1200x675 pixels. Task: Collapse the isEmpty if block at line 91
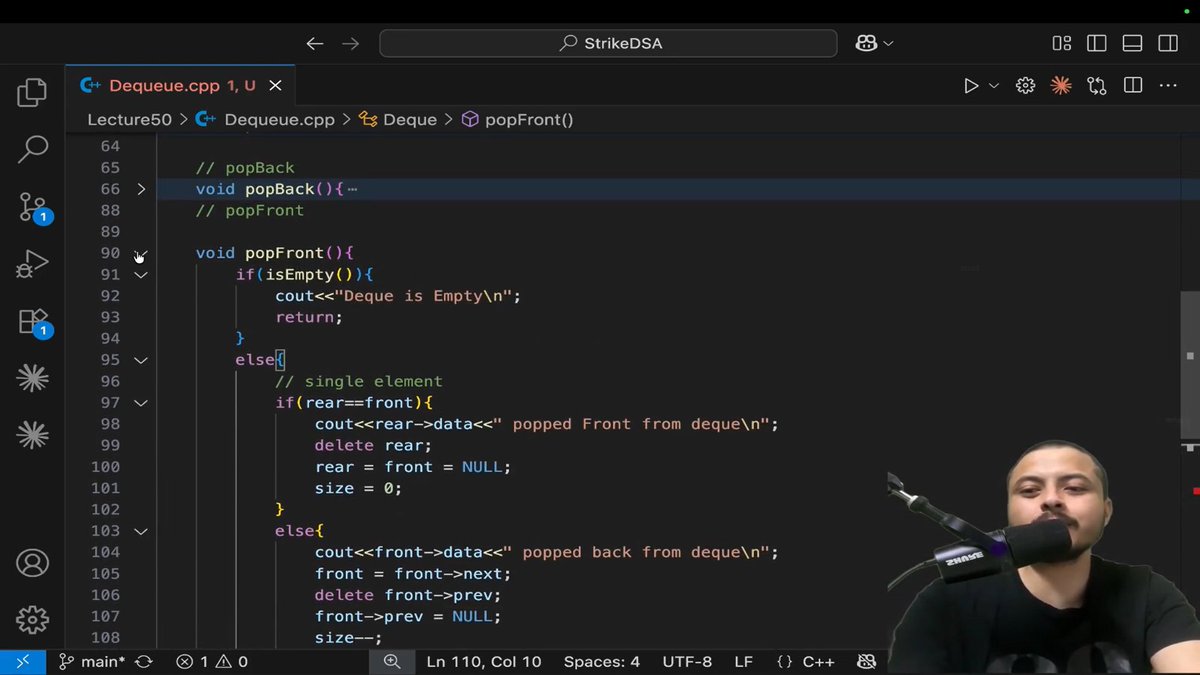[141, 274]
